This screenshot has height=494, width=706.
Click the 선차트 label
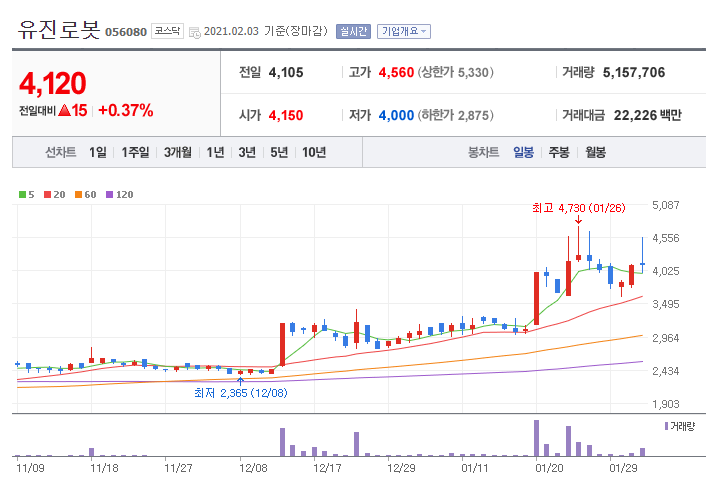click(61, 152)
